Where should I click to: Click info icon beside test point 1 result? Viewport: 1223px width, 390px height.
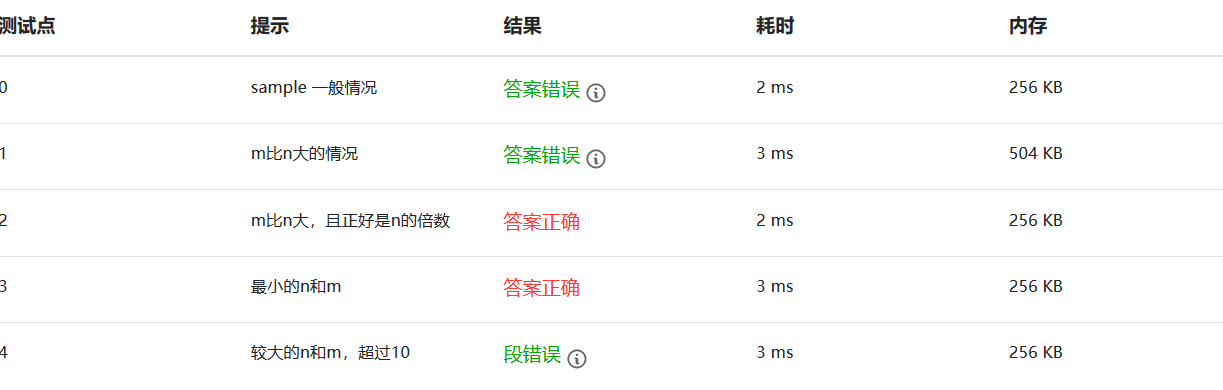pyautogui.click(x=596, y=159)
